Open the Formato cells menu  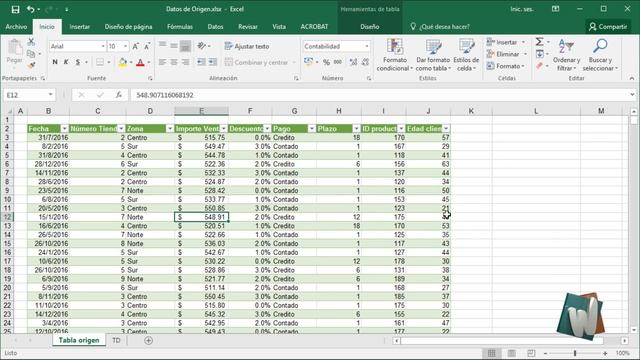click(506, 66)
